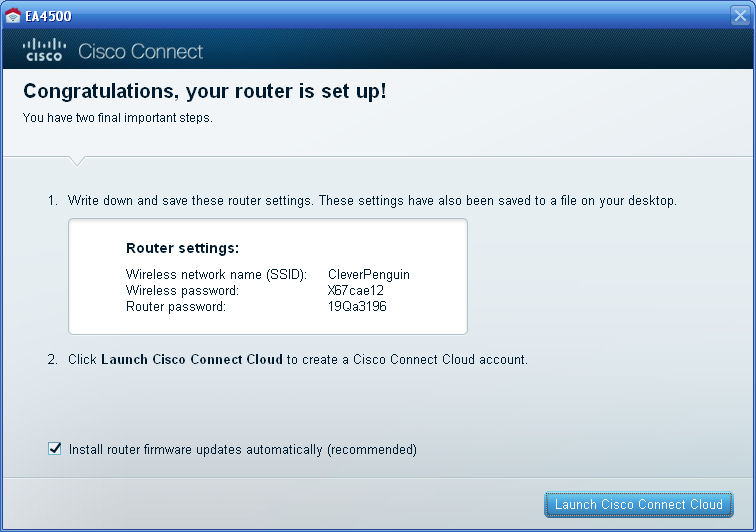Click the Cisco logo in header

[x=44, y=50]
